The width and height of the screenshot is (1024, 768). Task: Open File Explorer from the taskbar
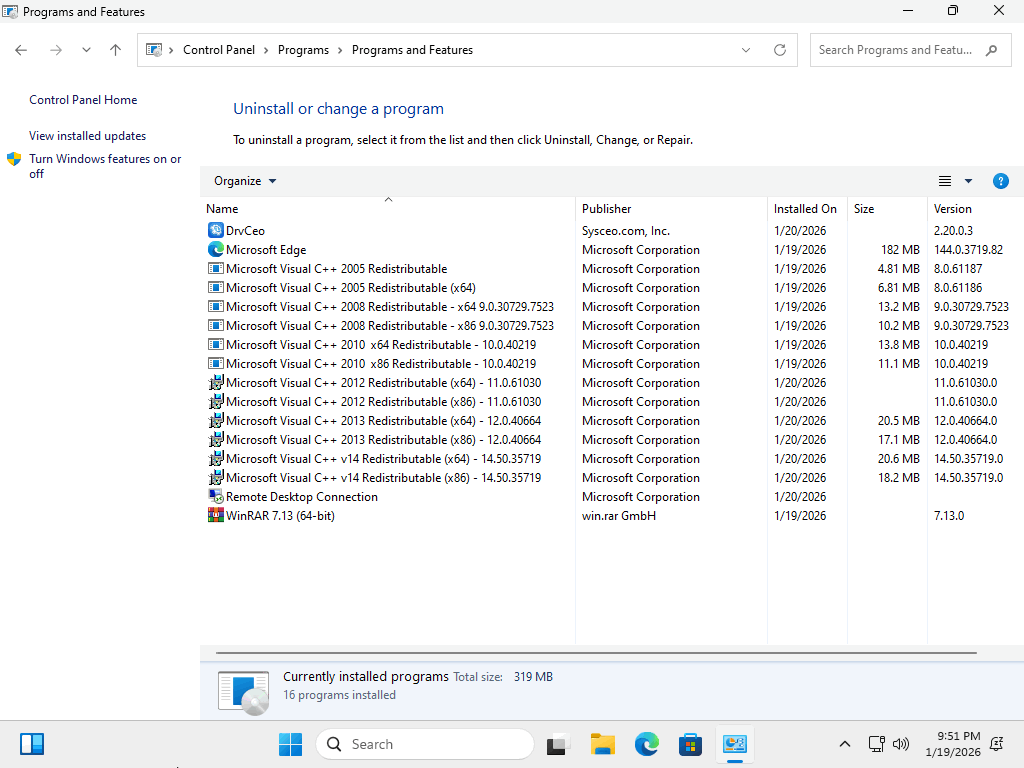tap(602, 744)
